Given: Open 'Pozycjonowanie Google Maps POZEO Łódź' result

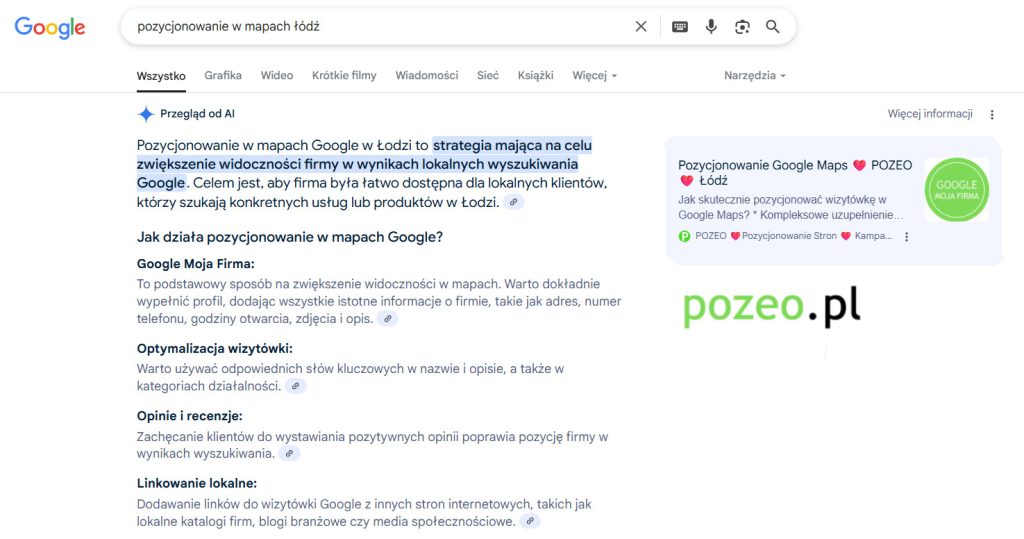Looking at the screenshot, I should [x=795, y=172].
